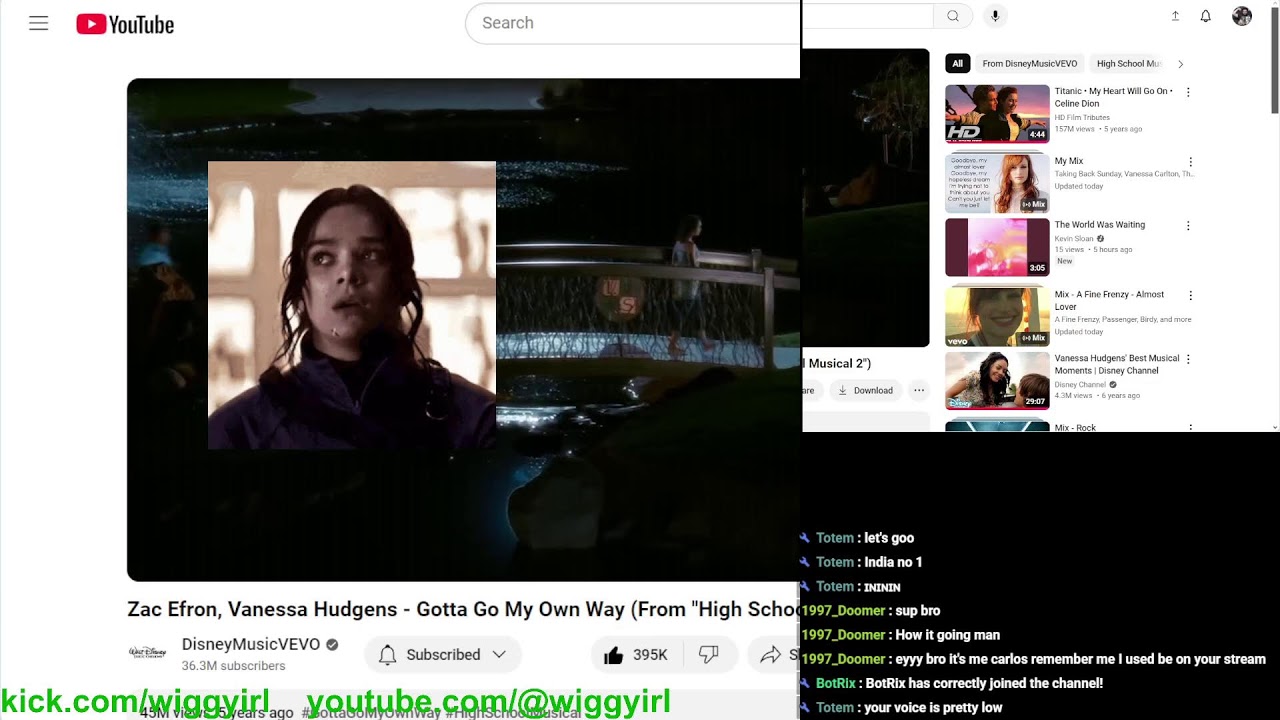Open more actions ellipsis beside Download
Viewport: 1280px width, 720px height.
918,390
